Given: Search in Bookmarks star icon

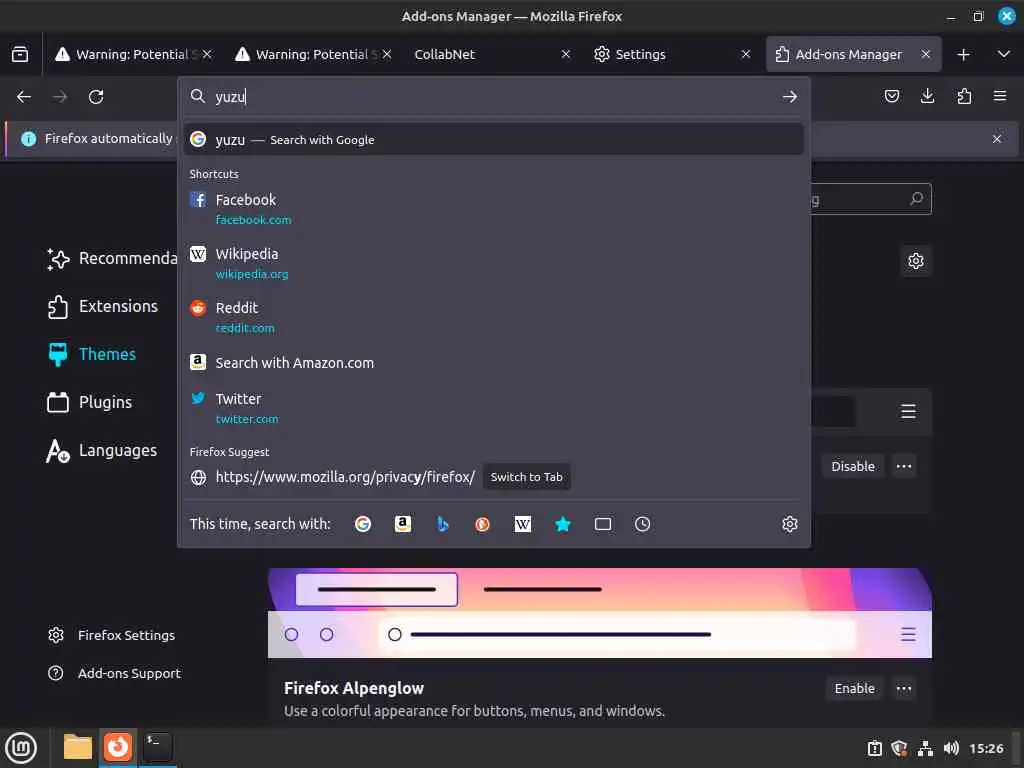Looking at the screenshot, I should [x=563, y=524].
